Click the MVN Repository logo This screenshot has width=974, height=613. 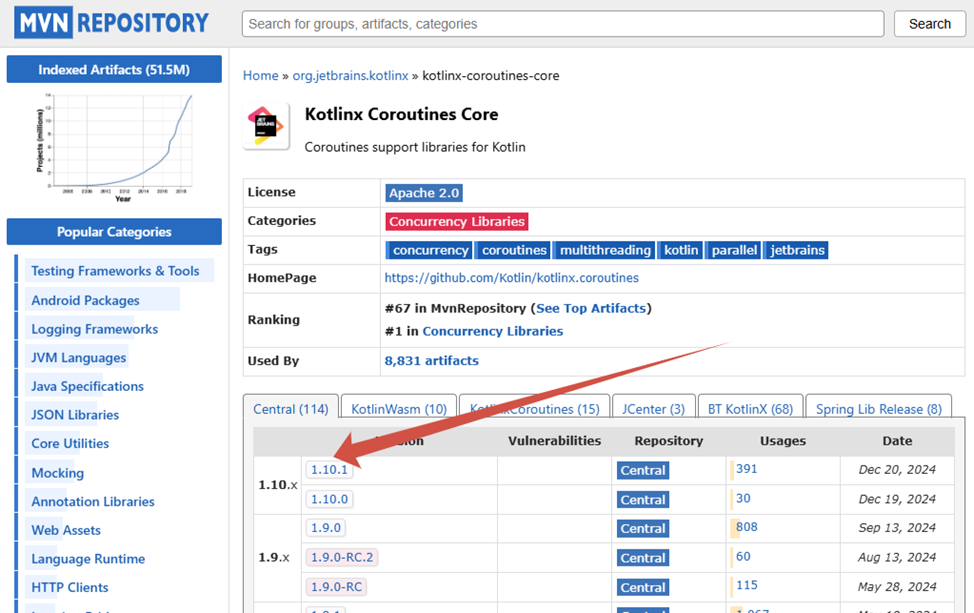pos(113,22)
